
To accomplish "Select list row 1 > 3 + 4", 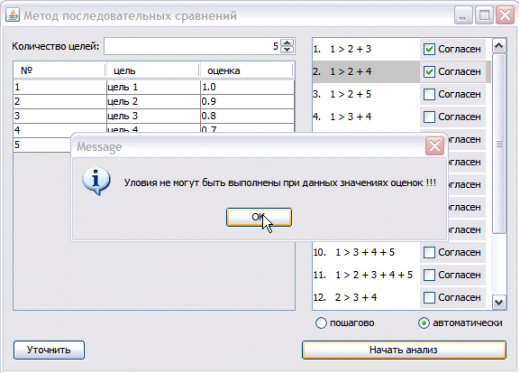I will 401,117.
